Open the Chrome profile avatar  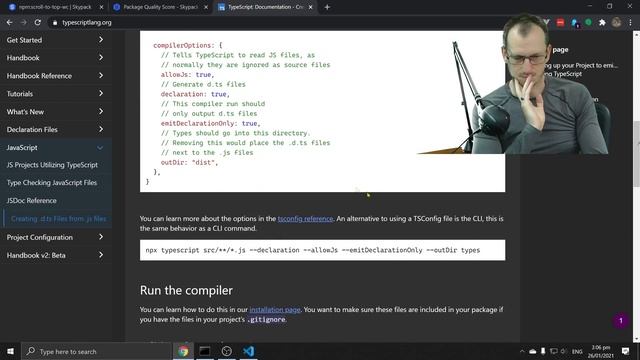[x=616, y=22]
